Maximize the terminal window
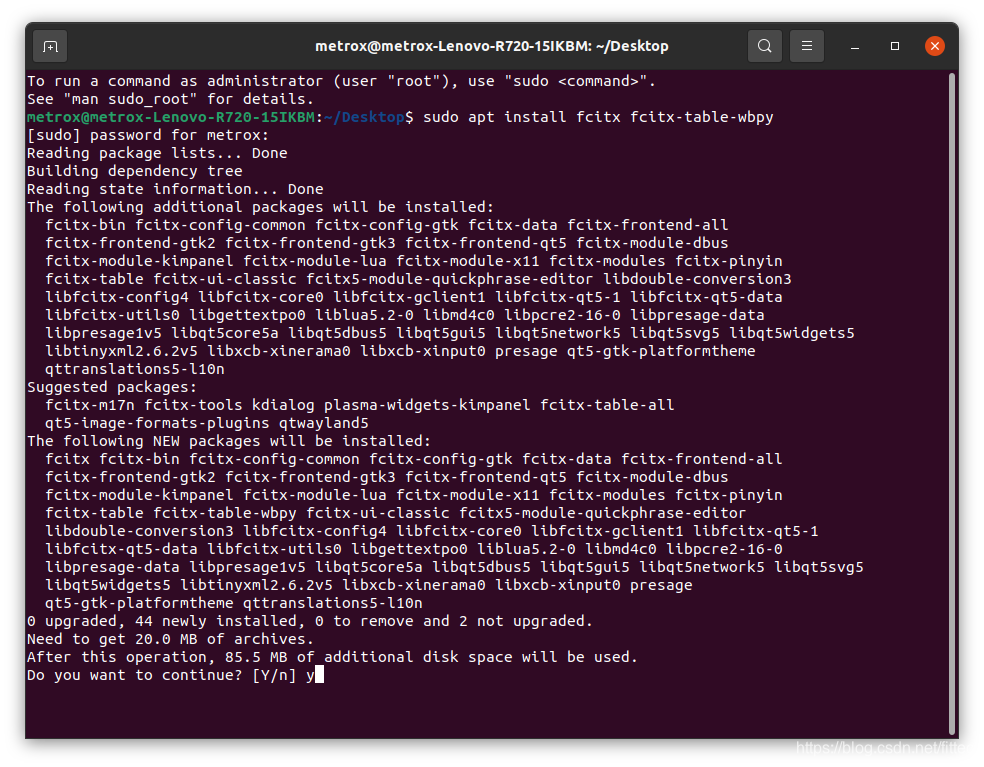 (895, 46)
